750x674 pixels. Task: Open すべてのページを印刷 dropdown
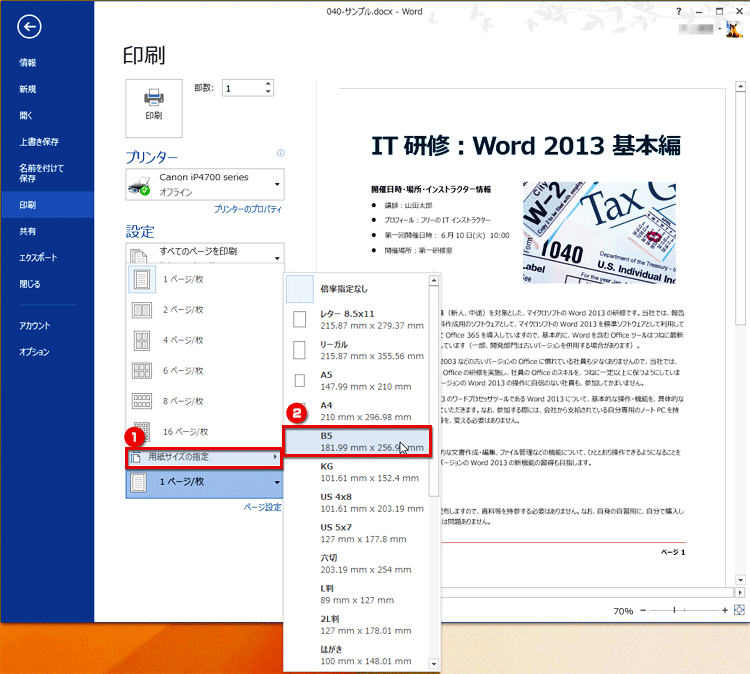click(x=205, y=254)
